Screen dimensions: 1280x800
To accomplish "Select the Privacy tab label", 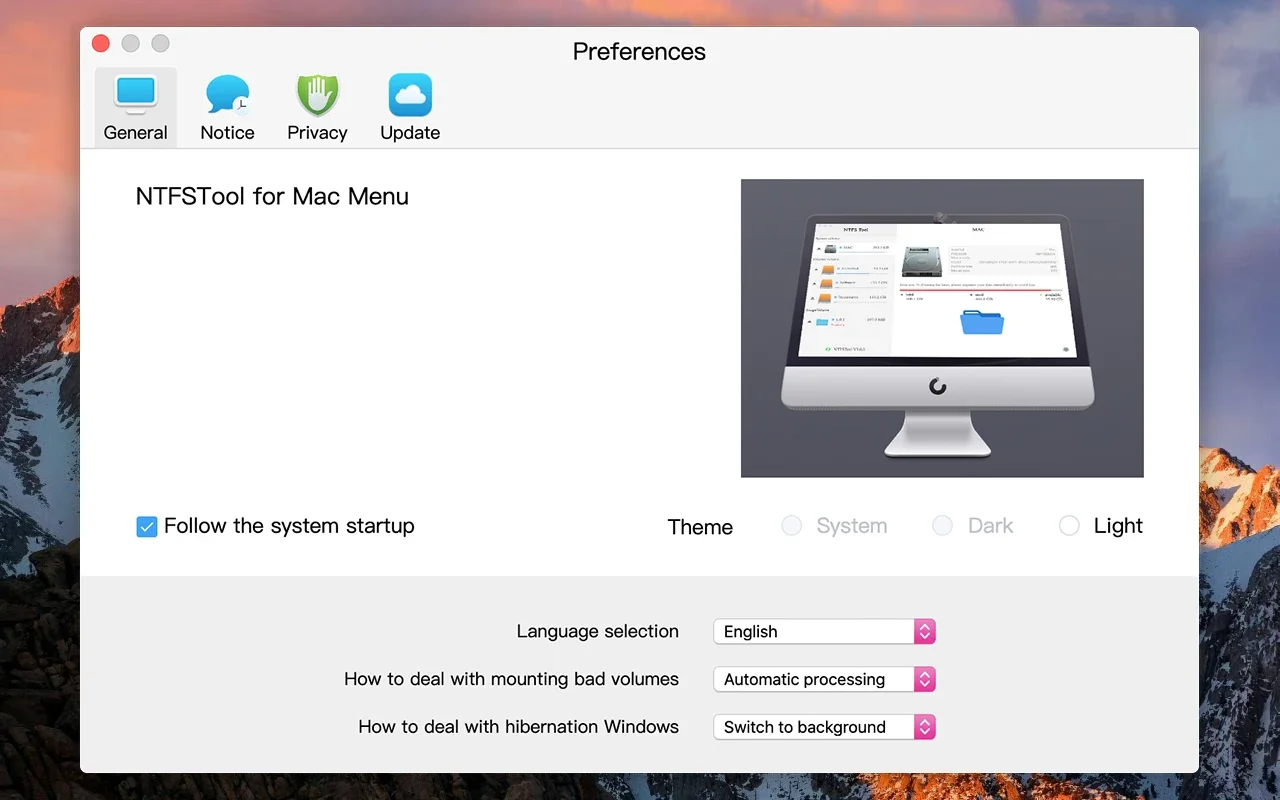I will click(317, 133).
